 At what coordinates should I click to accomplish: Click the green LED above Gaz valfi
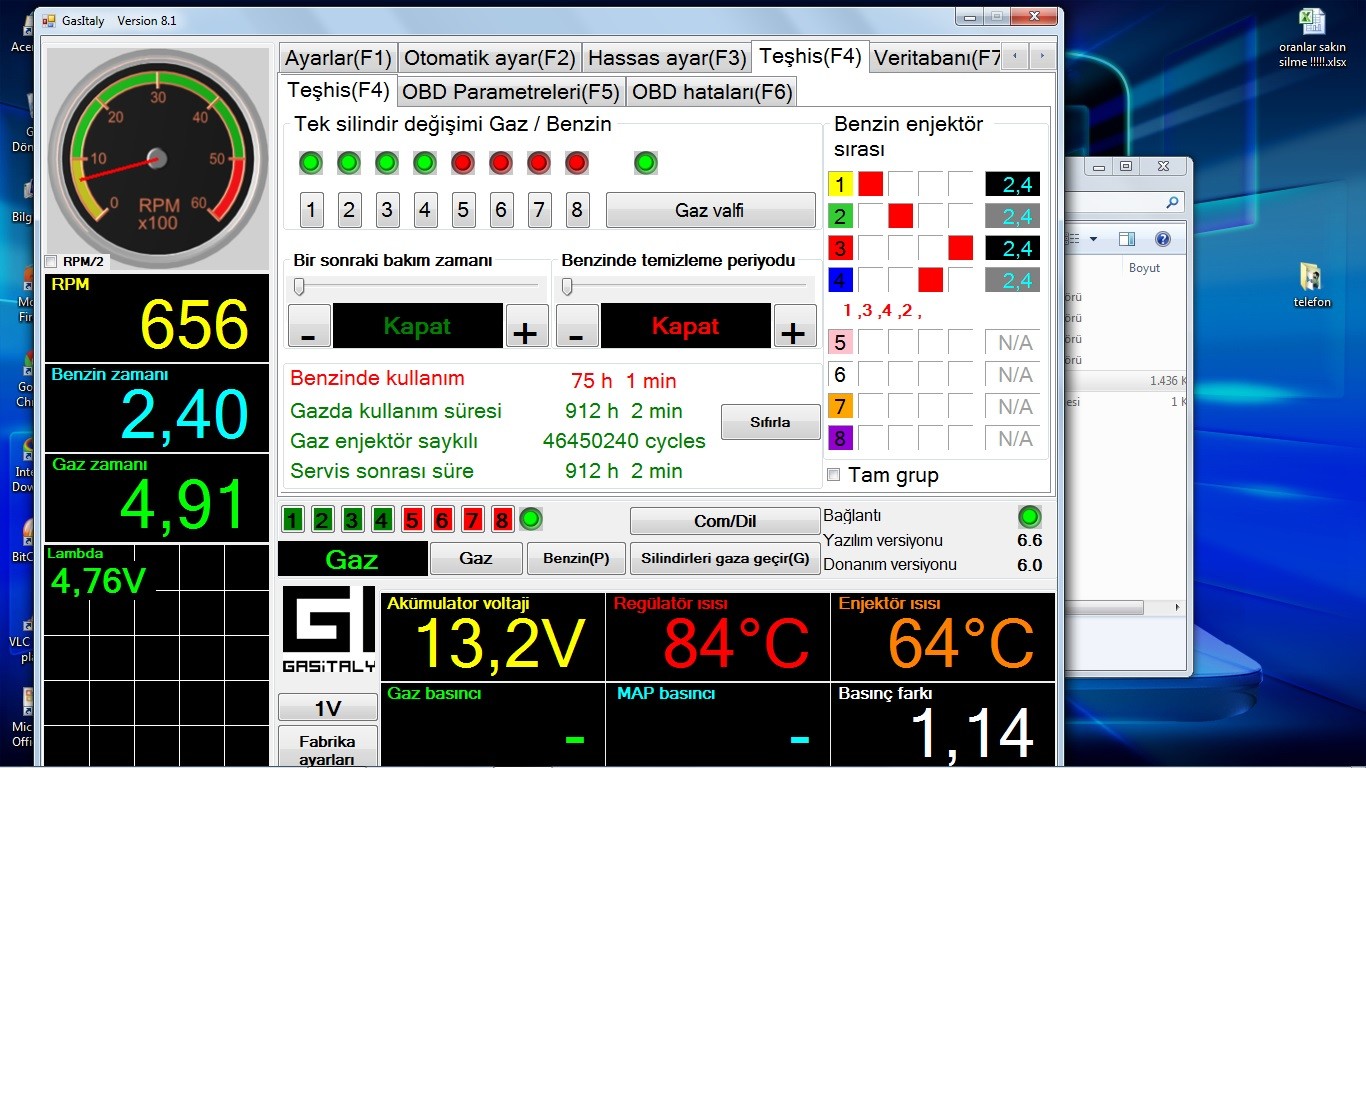coord(646,163)
